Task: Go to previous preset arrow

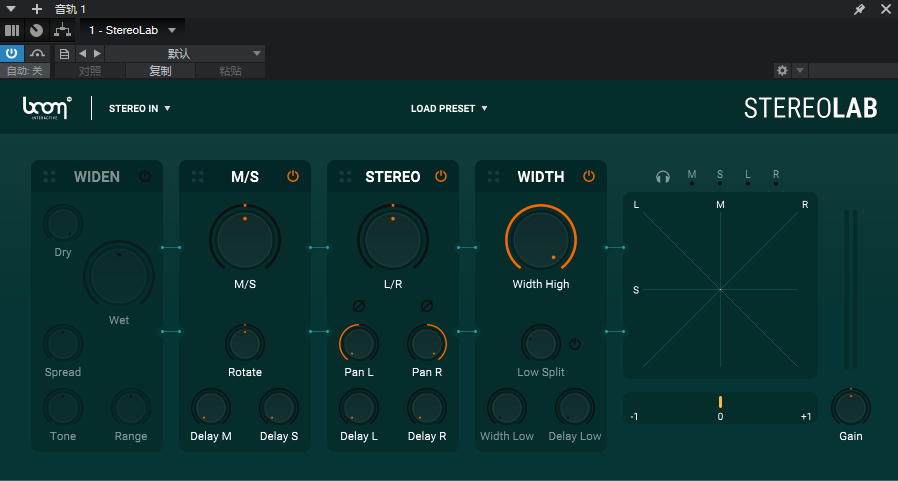Action: [82, 54]
